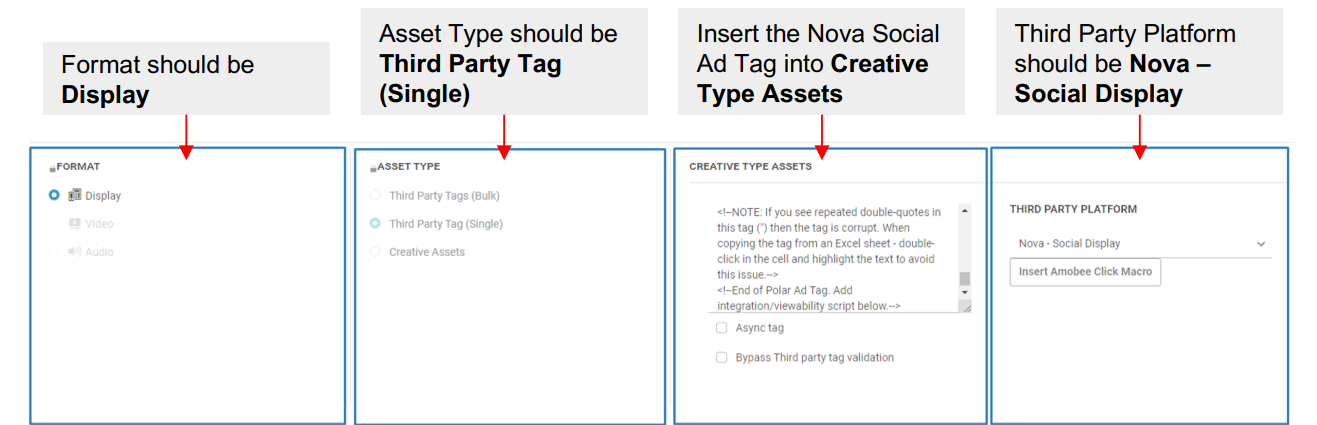Select the Creative Assets radio option
This screenshot has height=425, width=1317.
(x=375, y=252)
